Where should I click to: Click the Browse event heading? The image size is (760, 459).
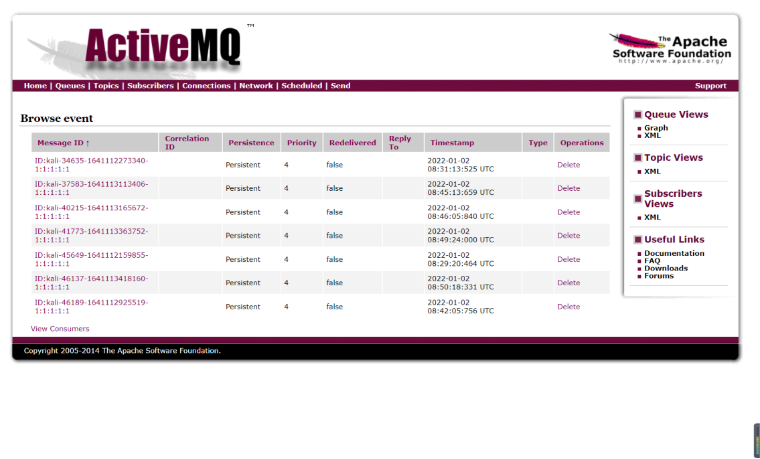tap(57, 118)
